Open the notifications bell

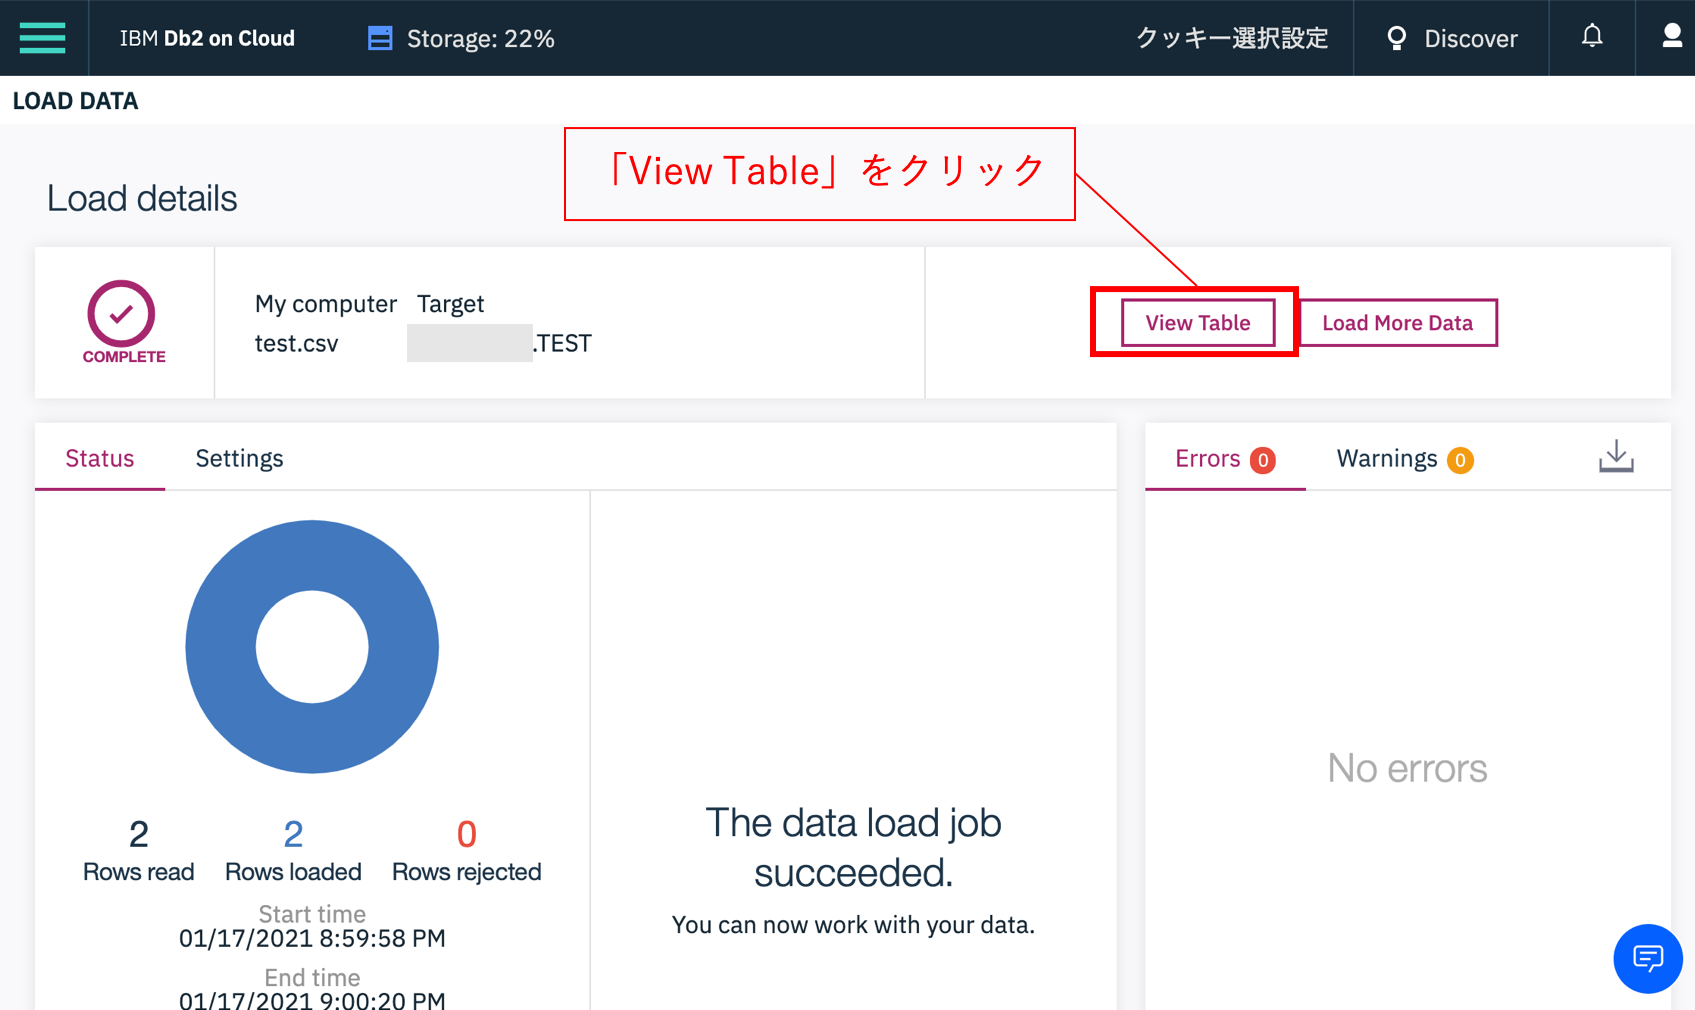1591,36
